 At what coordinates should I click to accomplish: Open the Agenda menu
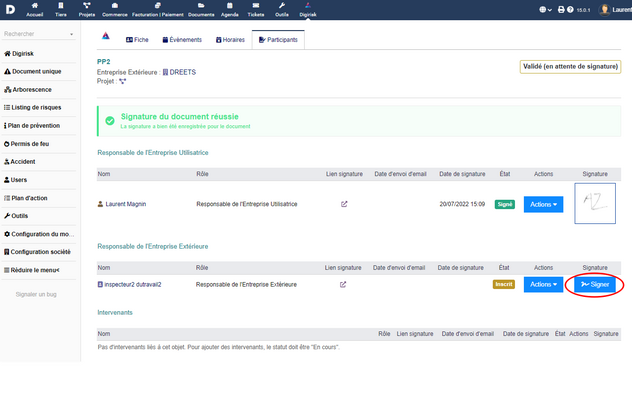pos(230,10)
